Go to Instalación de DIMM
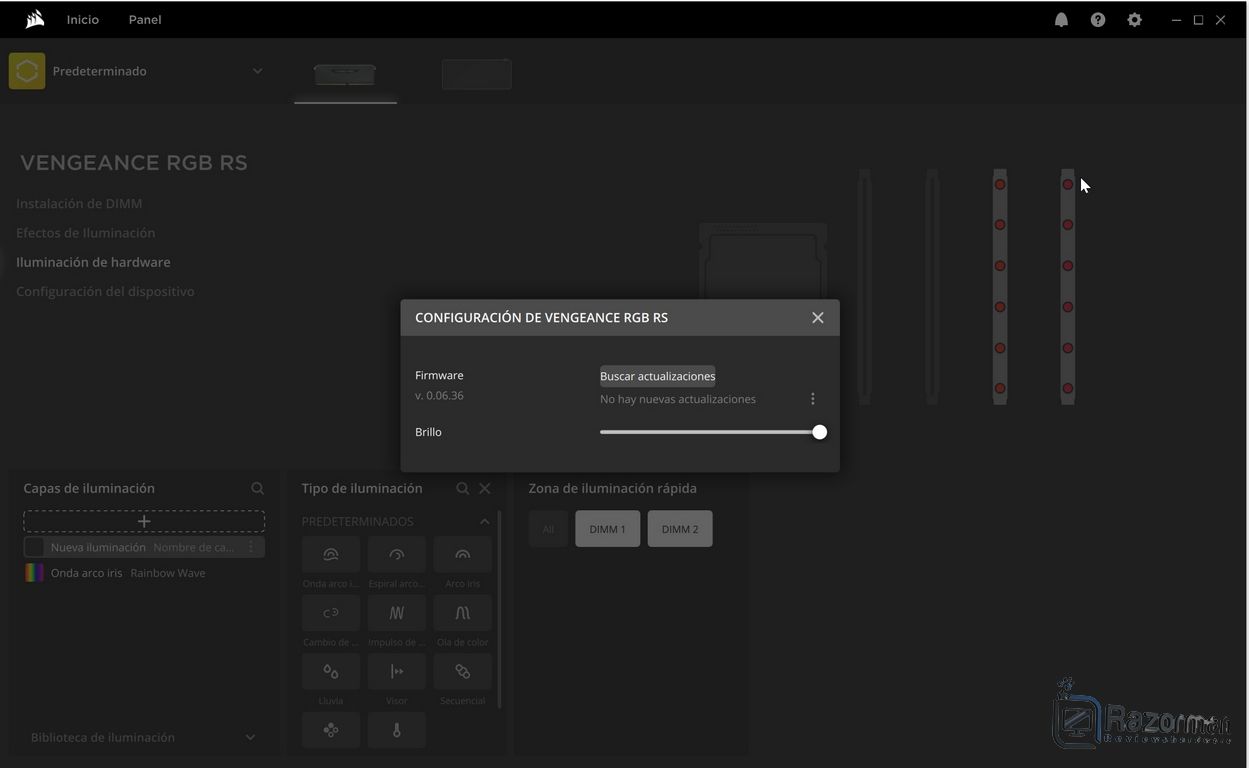The image size is (1249, 768). click(79, 203)
